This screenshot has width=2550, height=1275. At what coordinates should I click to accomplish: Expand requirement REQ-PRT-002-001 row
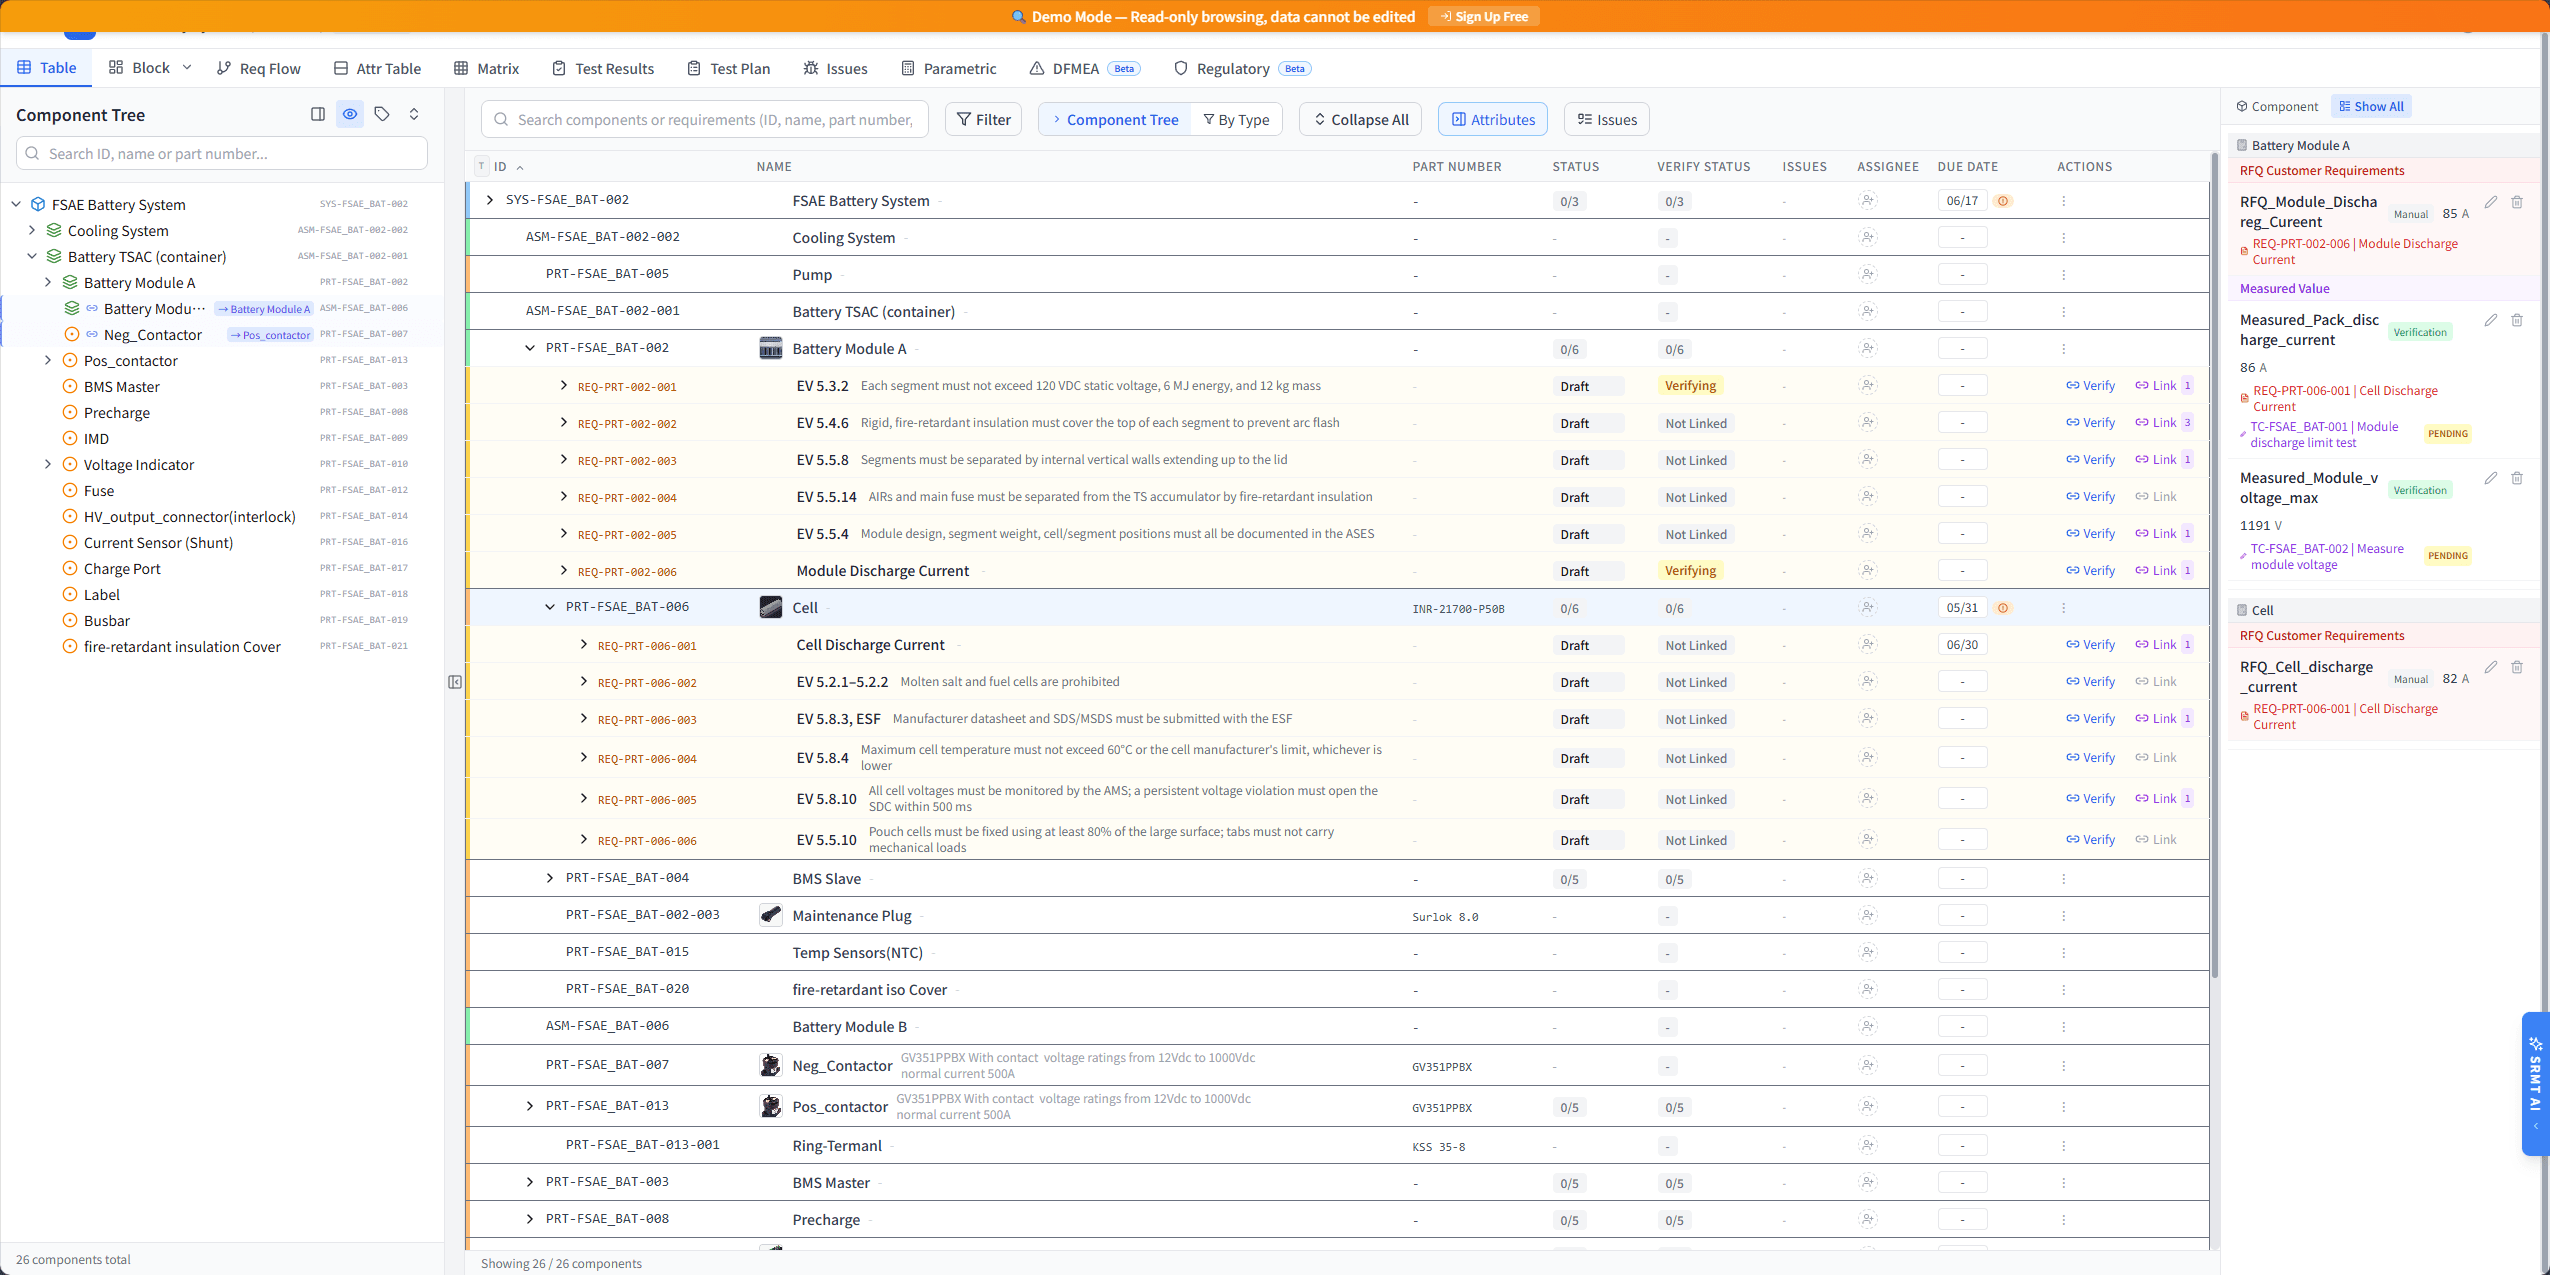point(563,385)
